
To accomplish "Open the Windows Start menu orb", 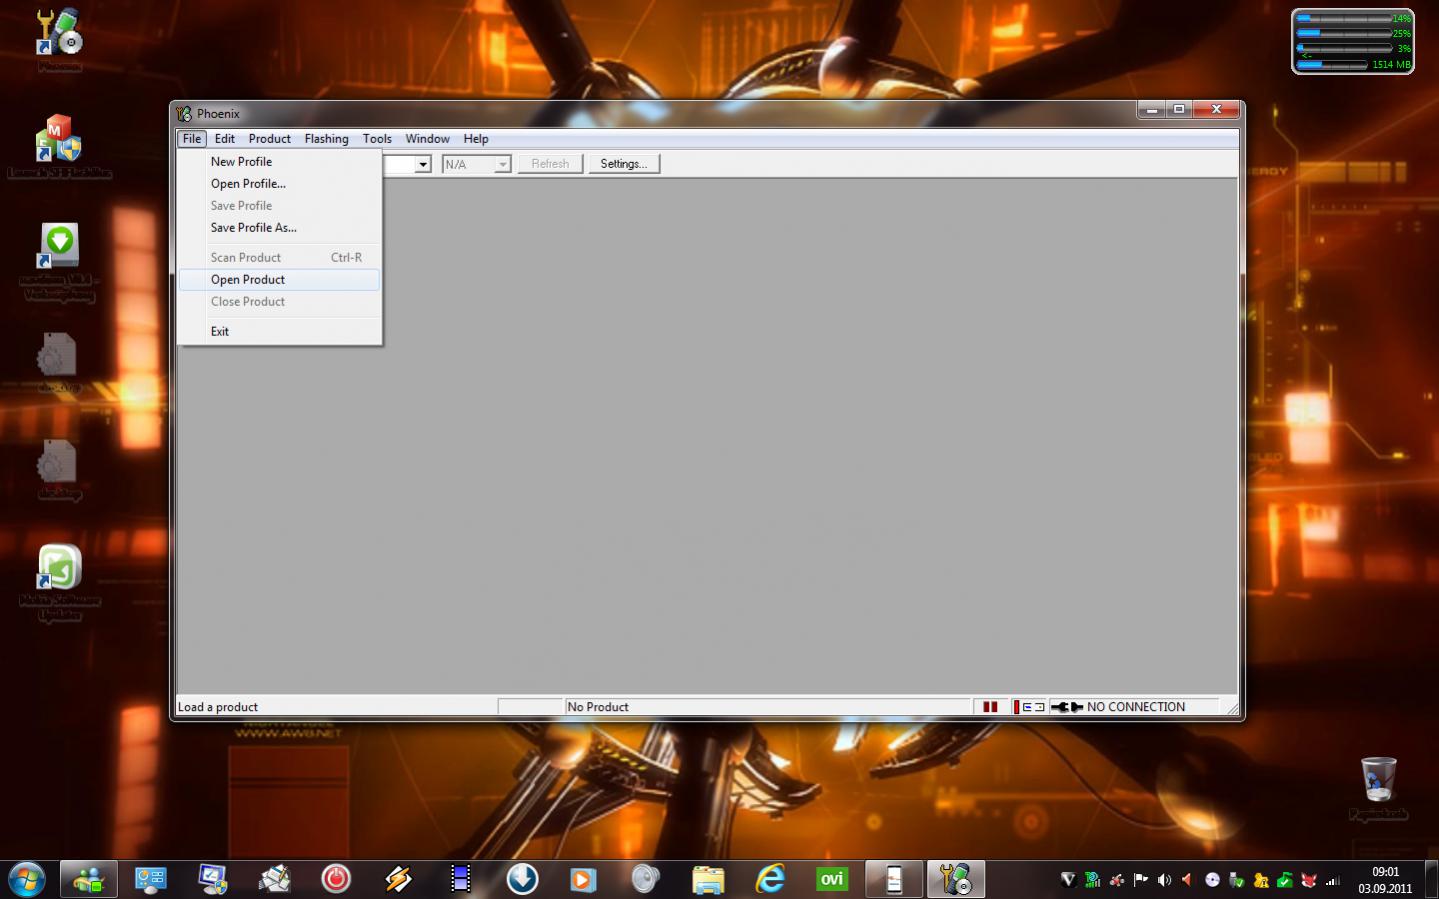I will coord(27,880).
